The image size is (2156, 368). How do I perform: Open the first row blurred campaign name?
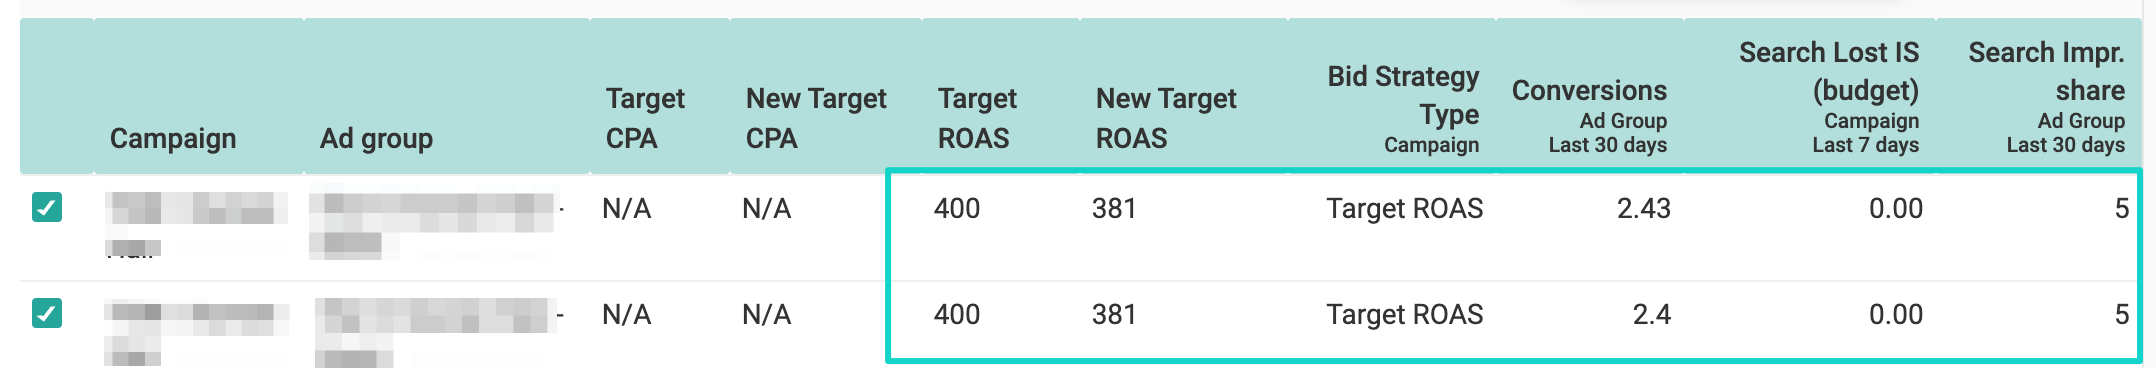click(x=196, y=224)
